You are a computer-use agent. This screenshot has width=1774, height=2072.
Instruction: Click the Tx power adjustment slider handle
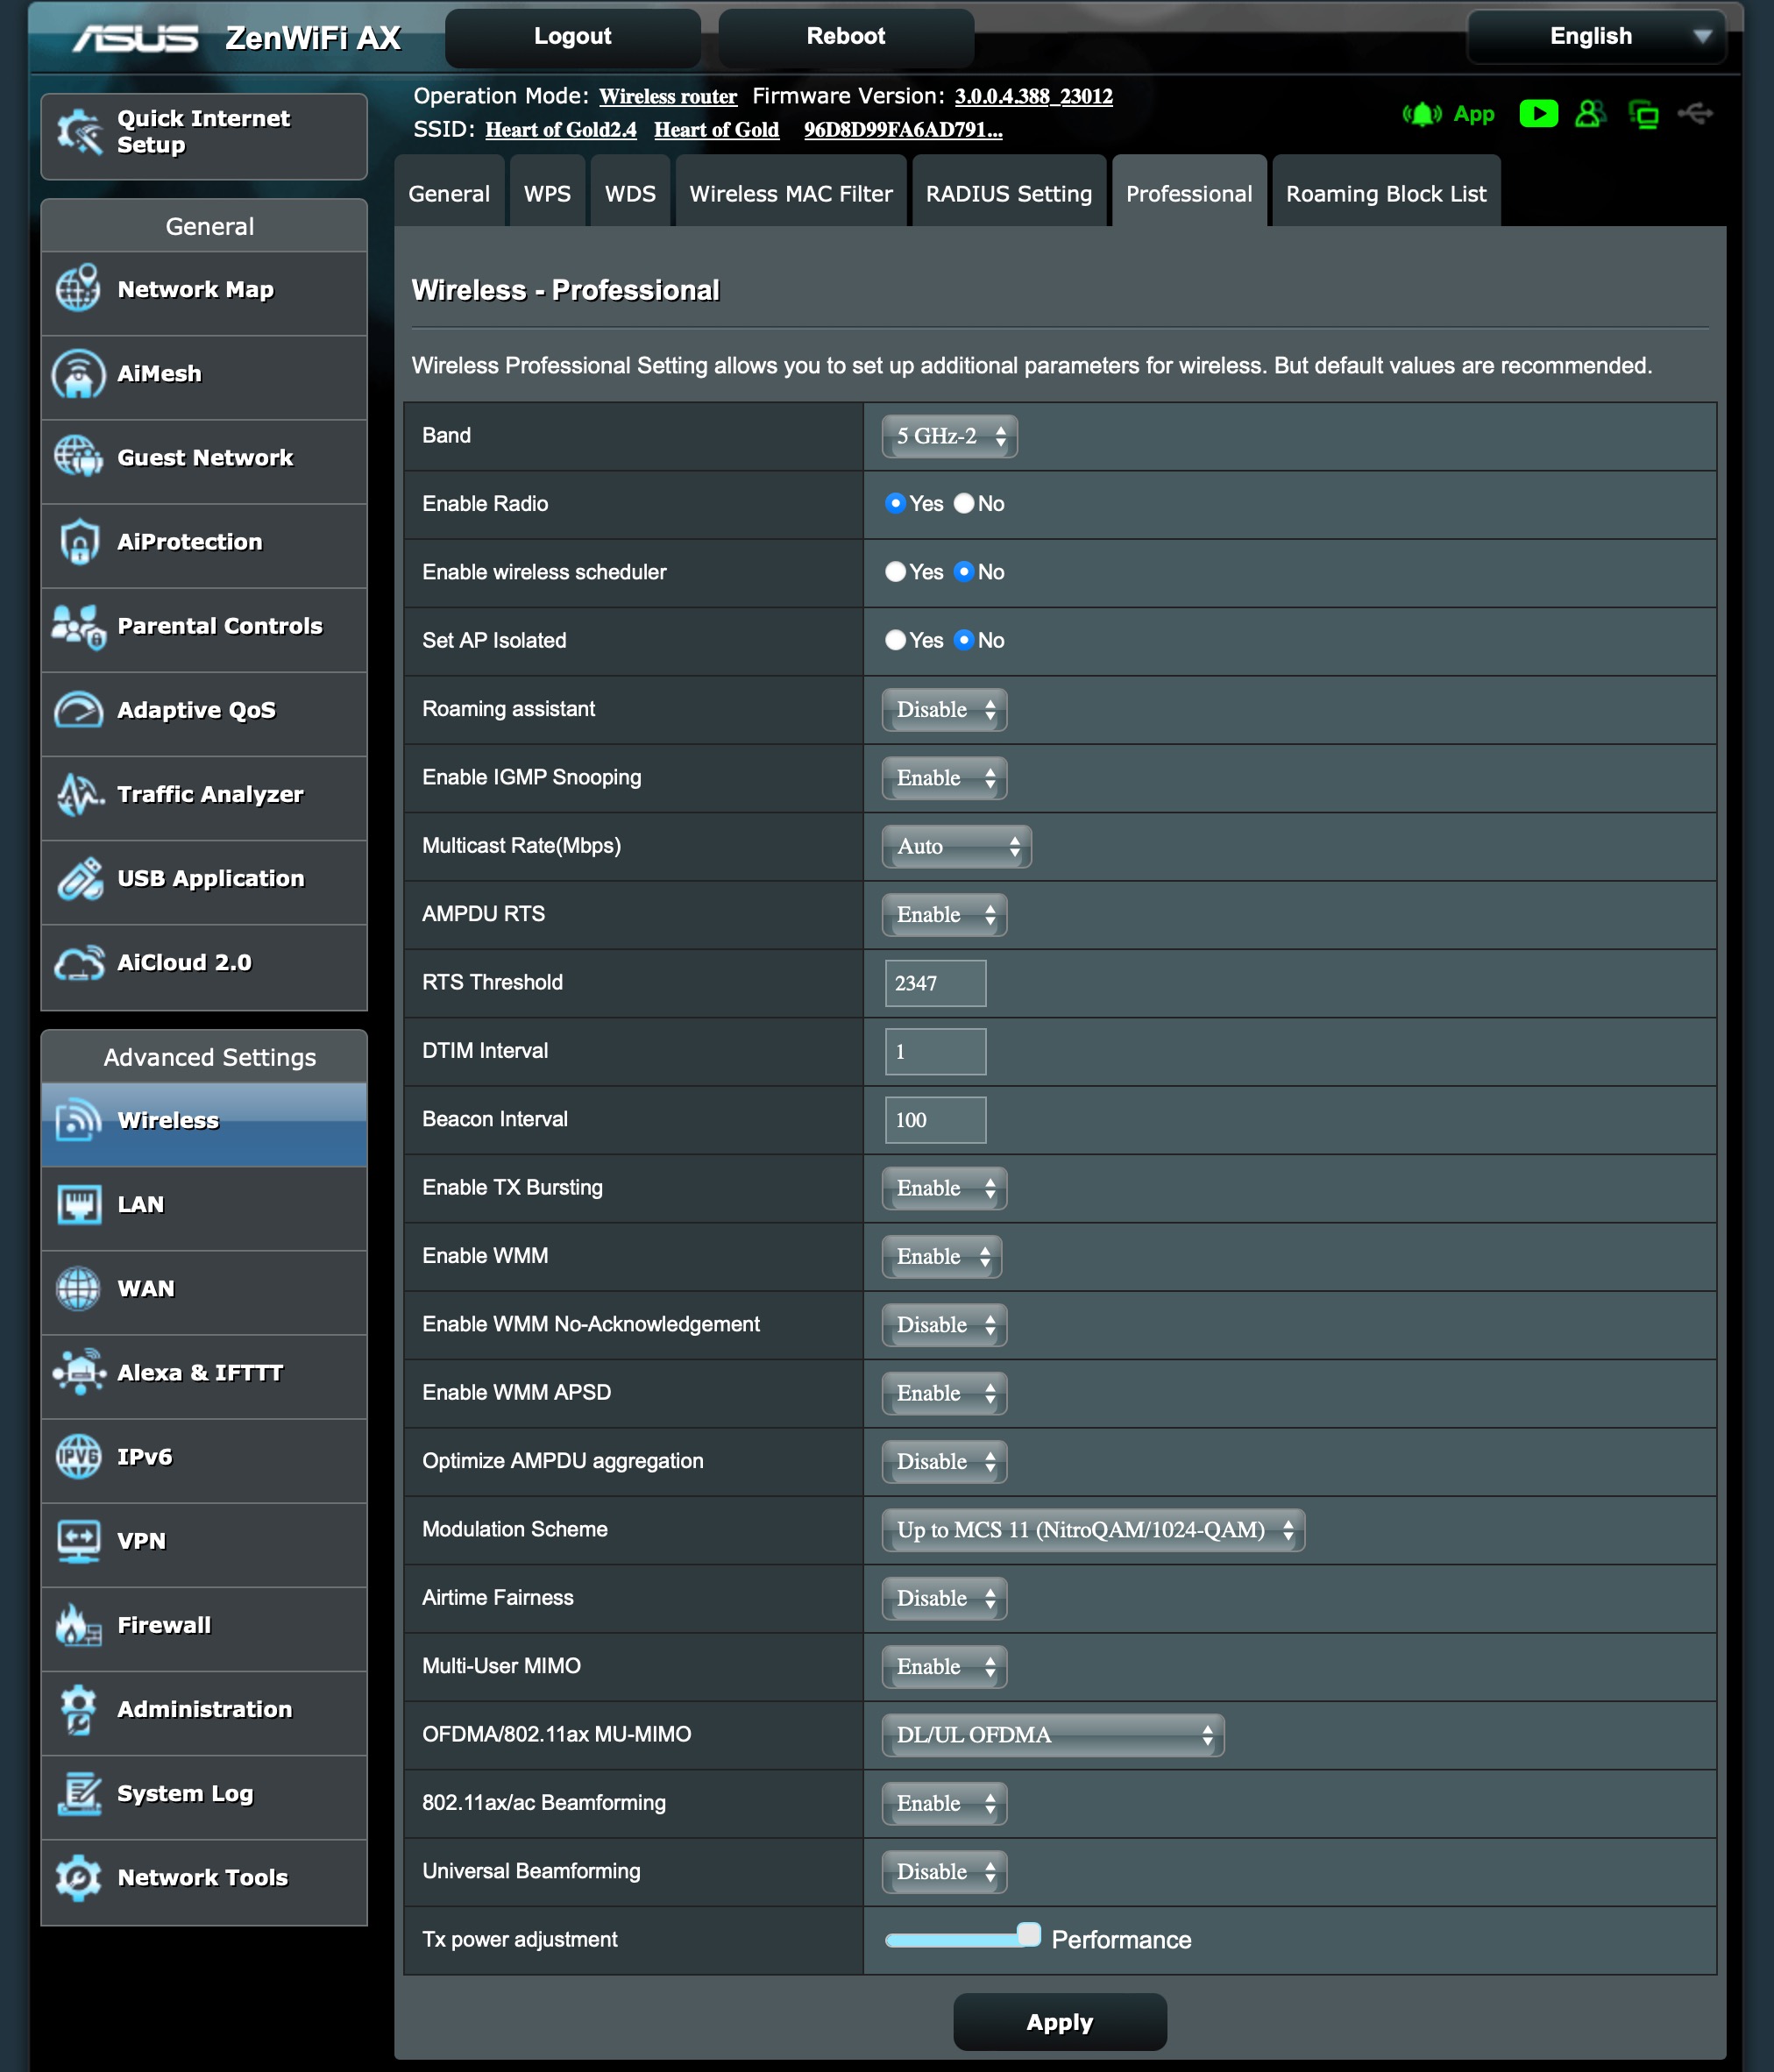(x=1028, y=1935)
